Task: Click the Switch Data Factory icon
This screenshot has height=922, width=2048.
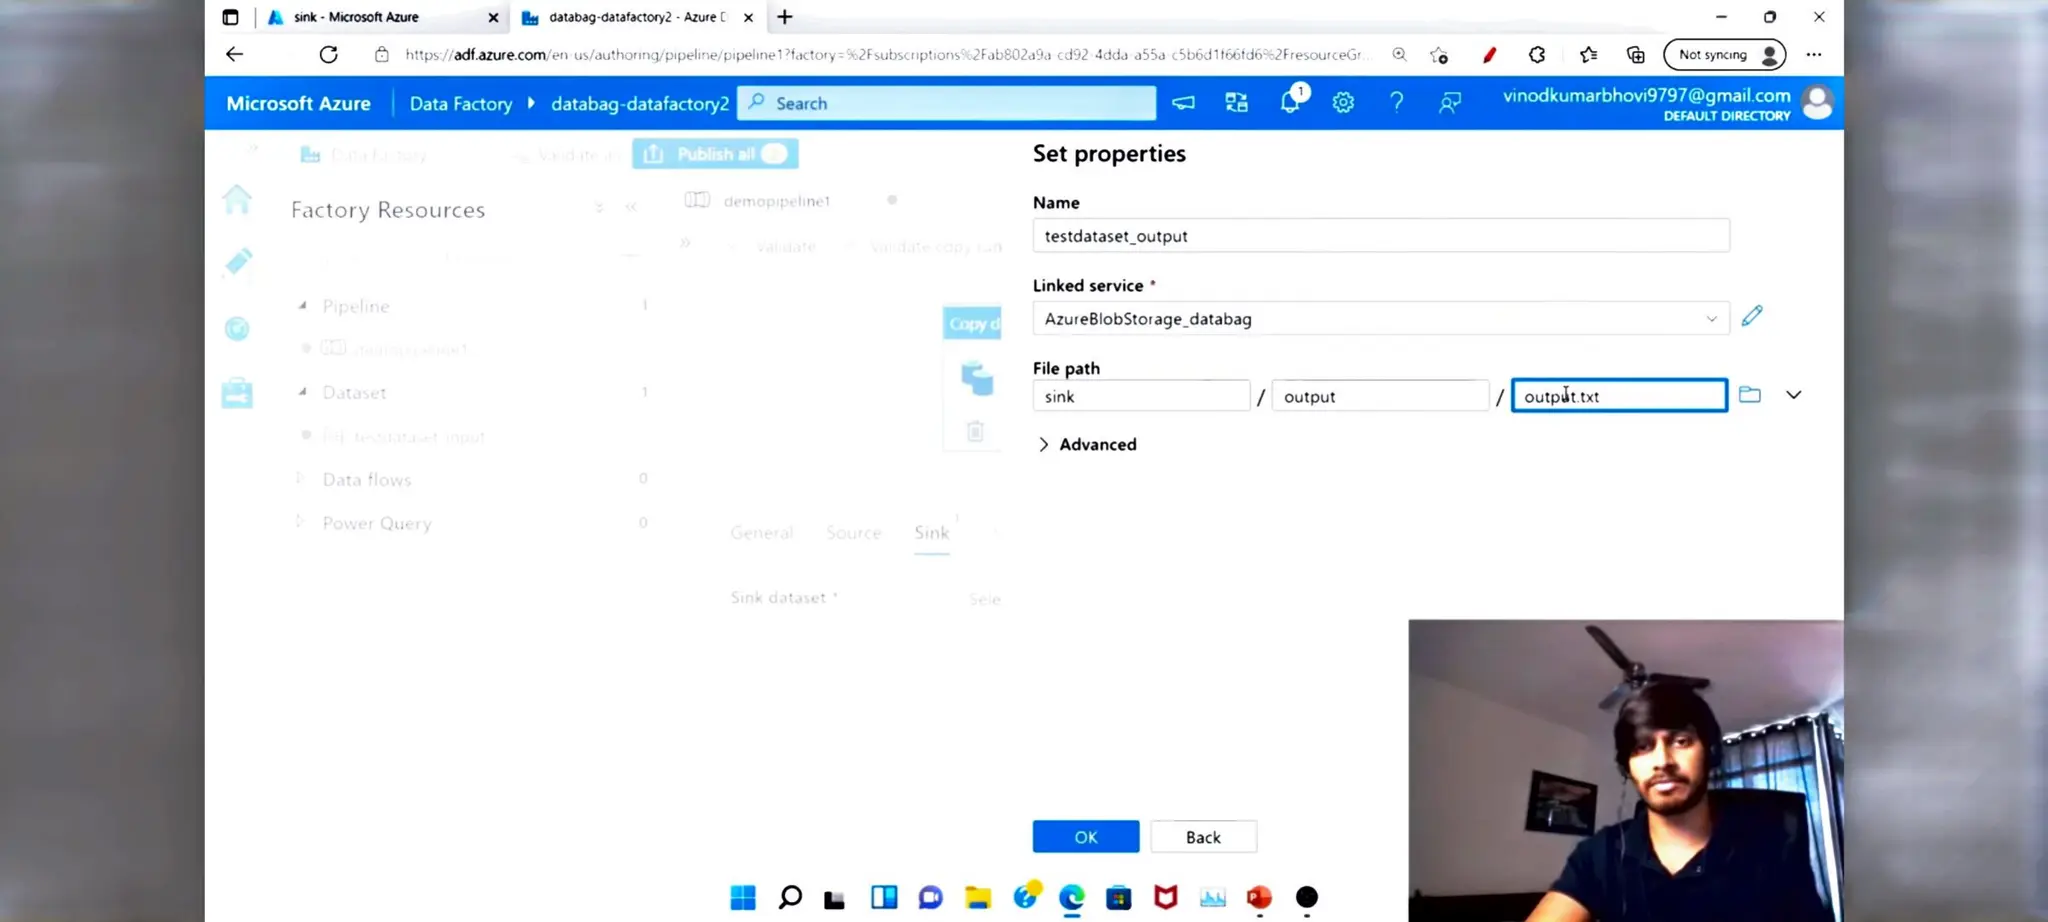Action: point(1237,102)
